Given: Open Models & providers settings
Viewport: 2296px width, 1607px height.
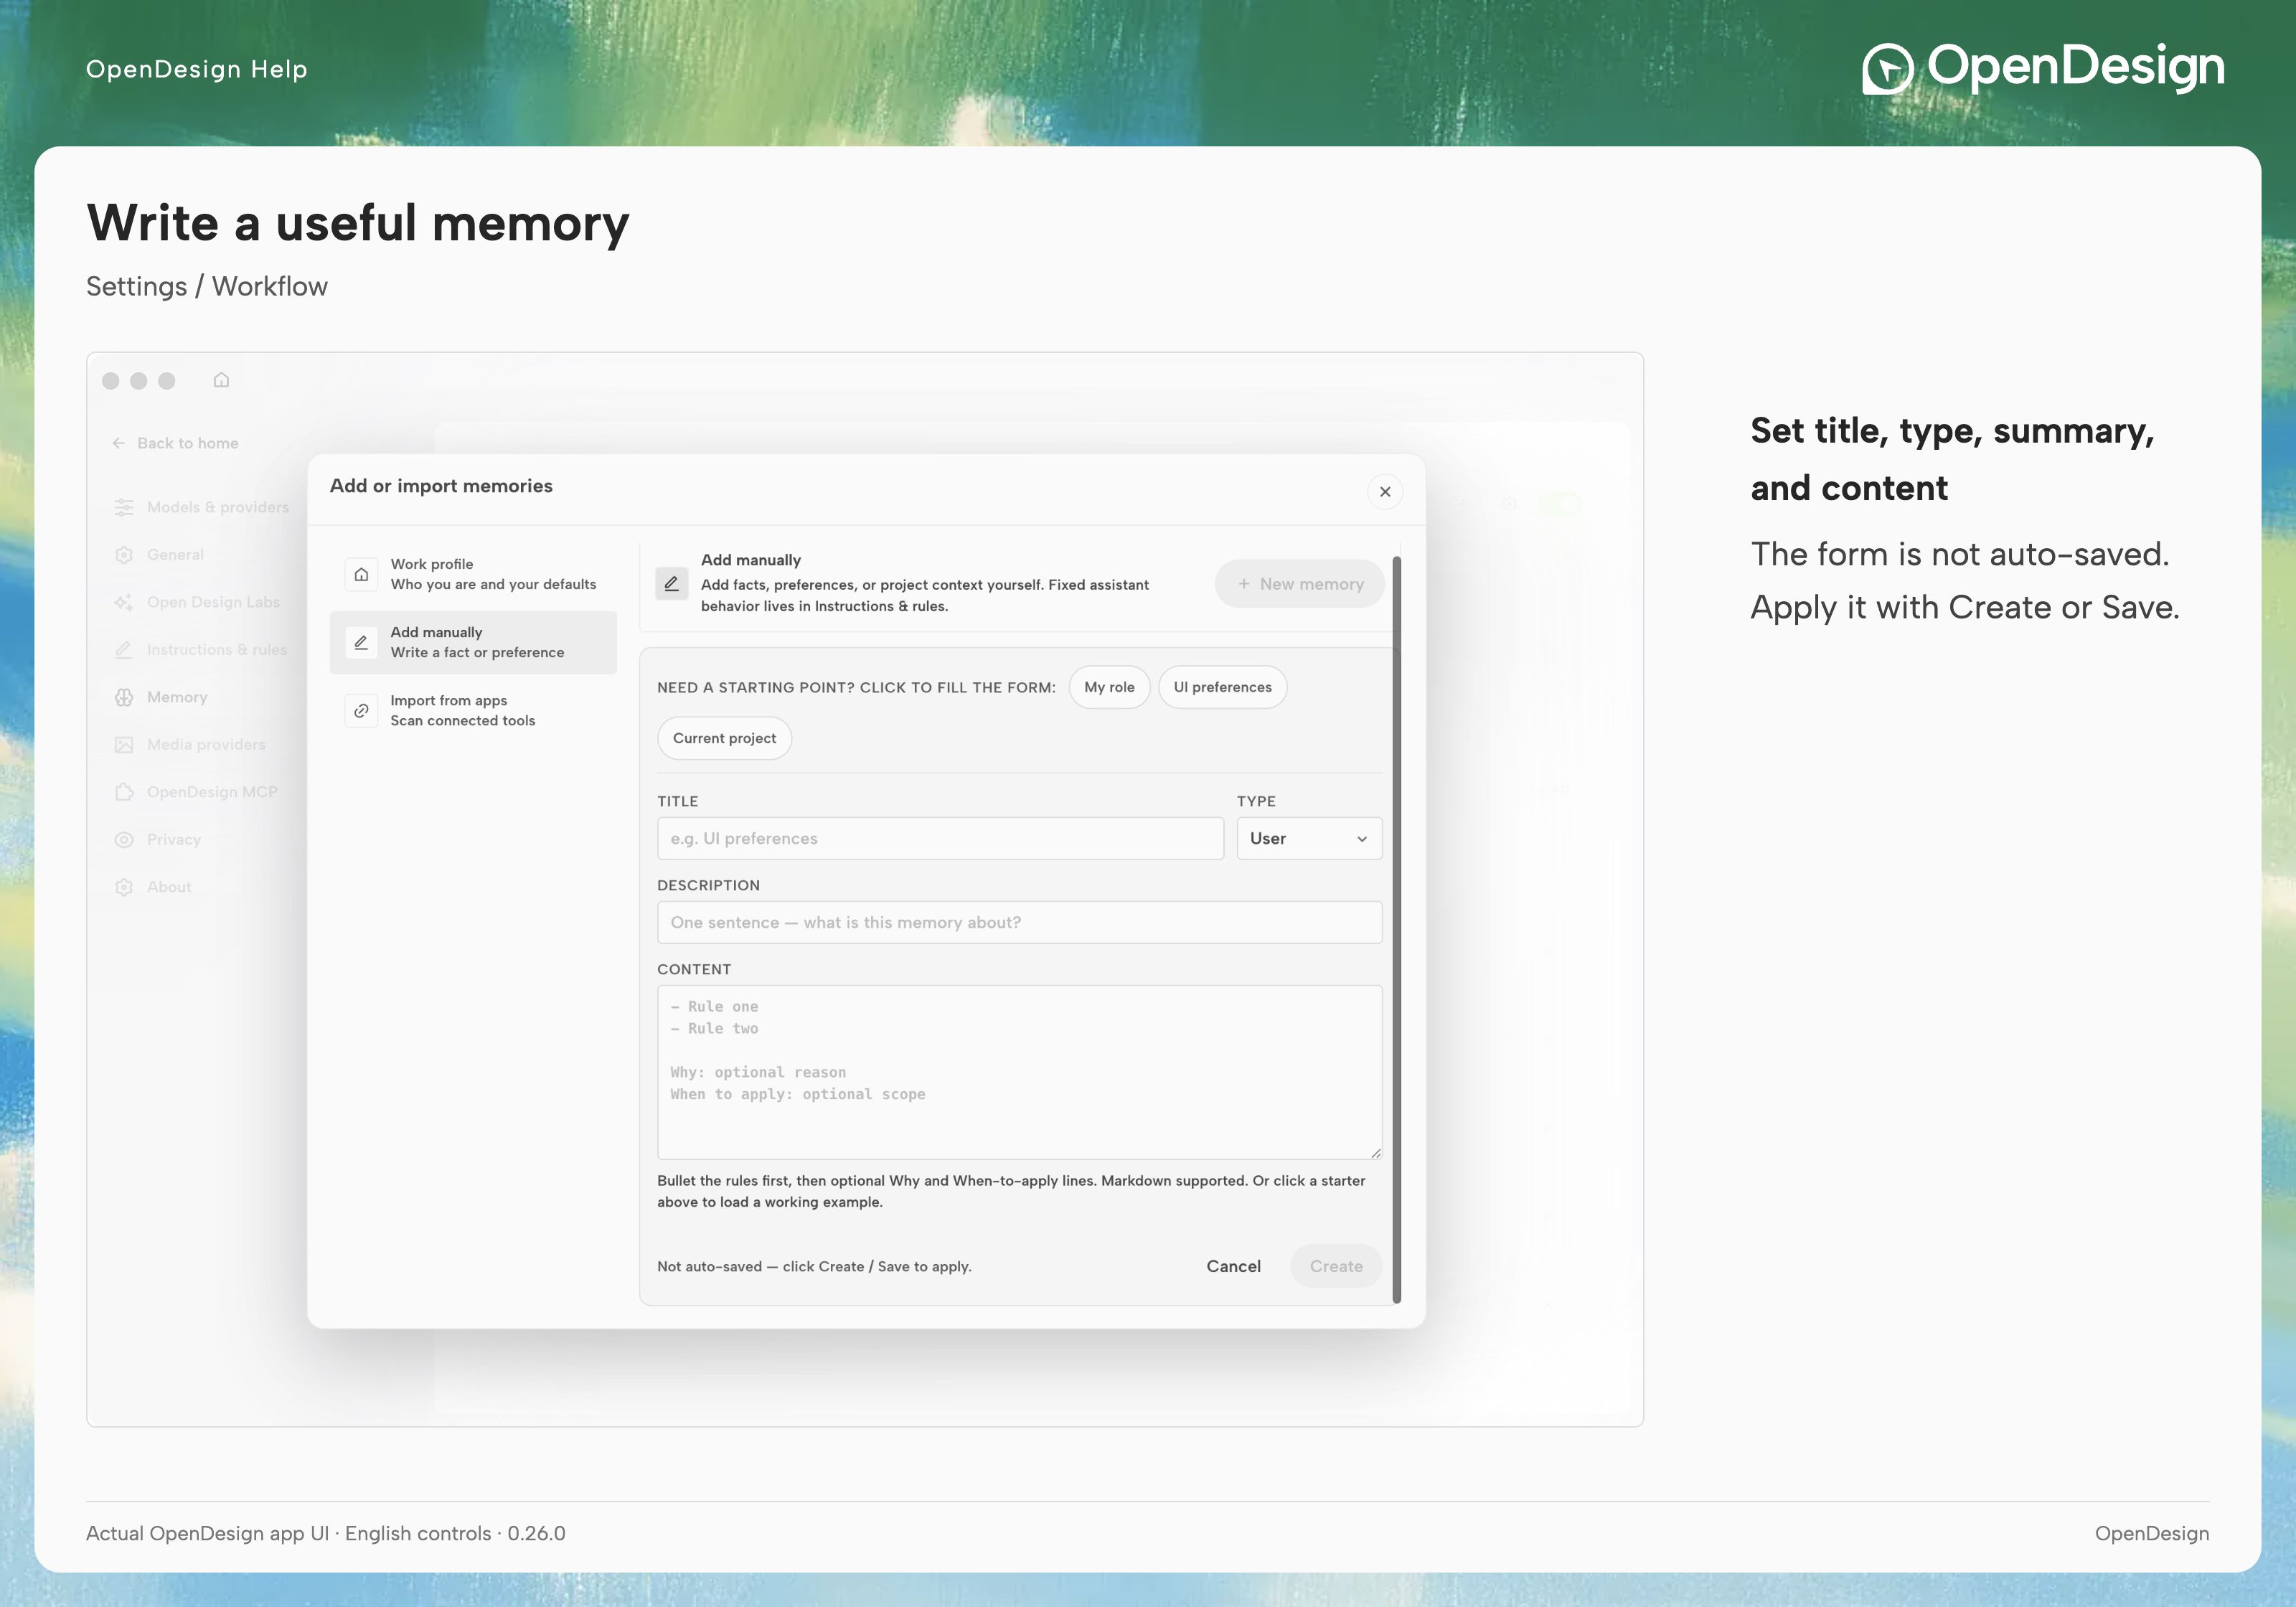Looking at the screenshot, I should point(202,507).
